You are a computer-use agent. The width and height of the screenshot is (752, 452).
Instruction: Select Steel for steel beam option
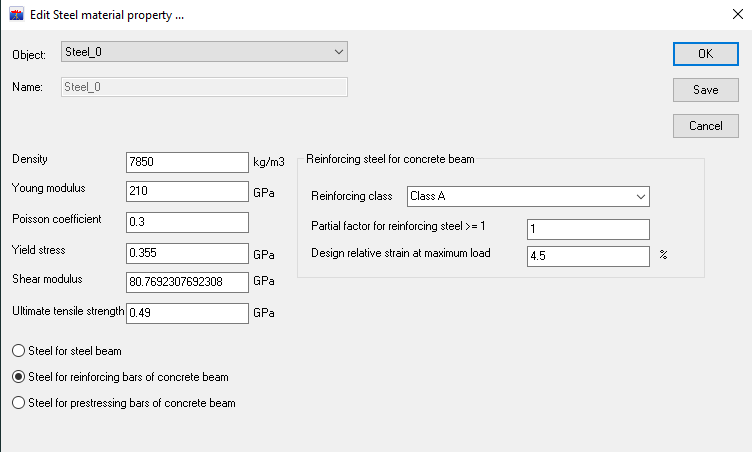[18, 351]
